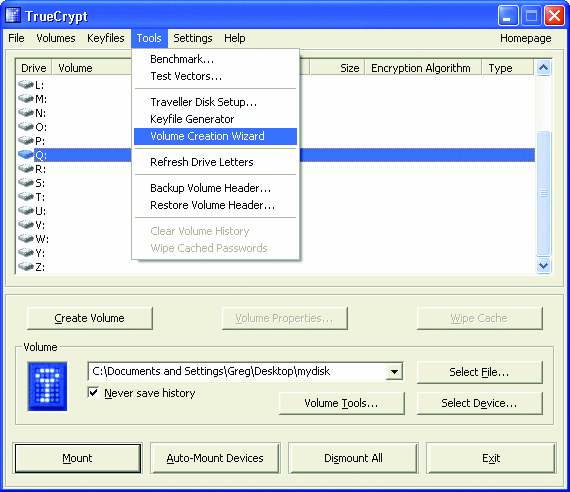Click the drive icon for Y:

click(26, 252)
